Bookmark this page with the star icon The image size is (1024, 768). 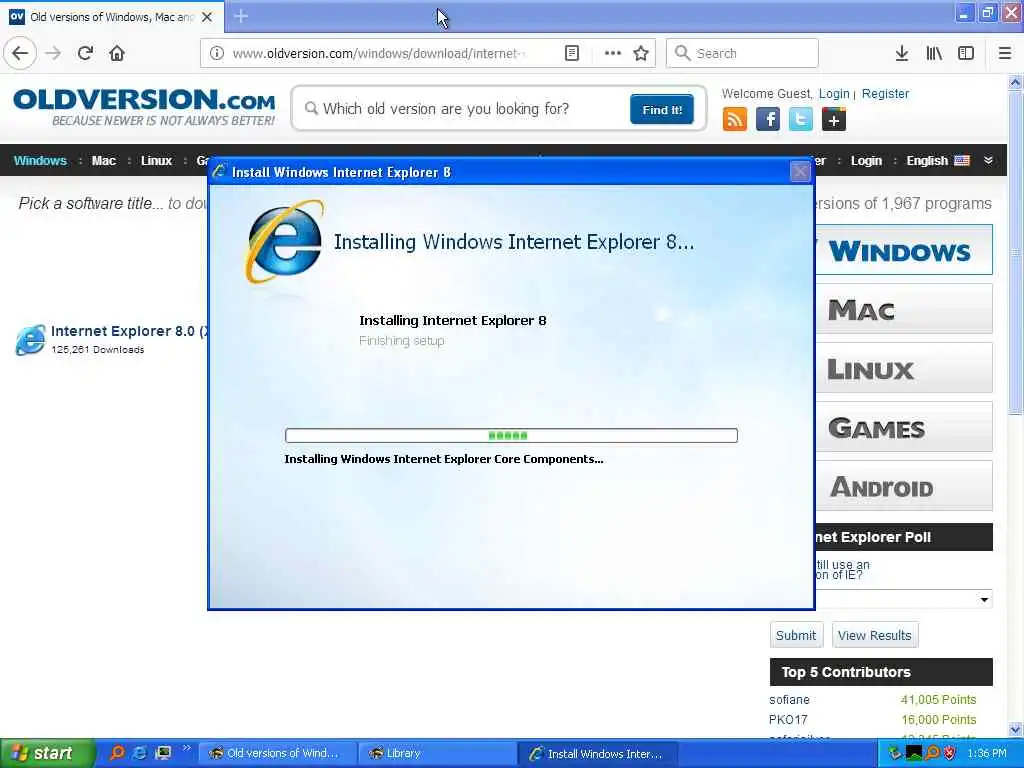[x=641, y=53]
